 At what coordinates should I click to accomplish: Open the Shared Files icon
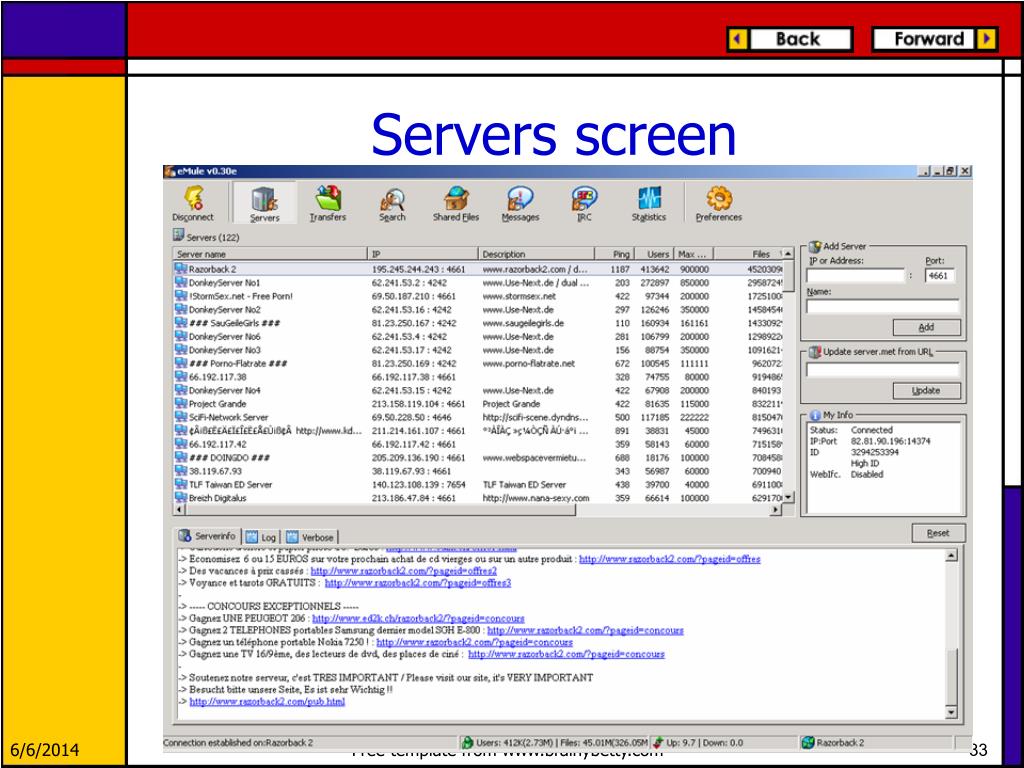[x=456, y=198]
